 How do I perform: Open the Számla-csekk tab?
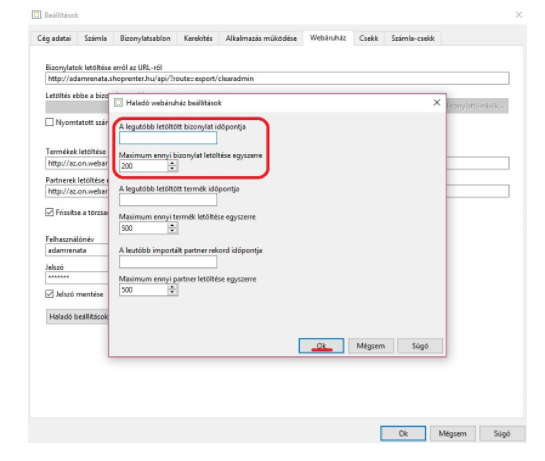(x=413, y=38)
